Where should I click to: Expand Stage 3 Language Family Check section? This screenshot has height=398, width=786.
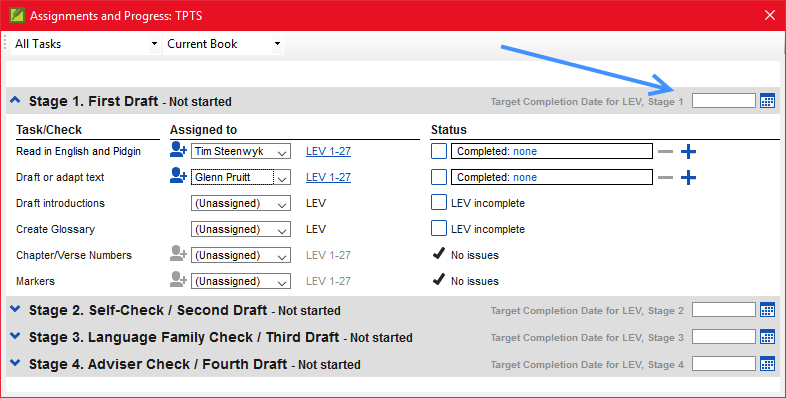coord(15,336)
